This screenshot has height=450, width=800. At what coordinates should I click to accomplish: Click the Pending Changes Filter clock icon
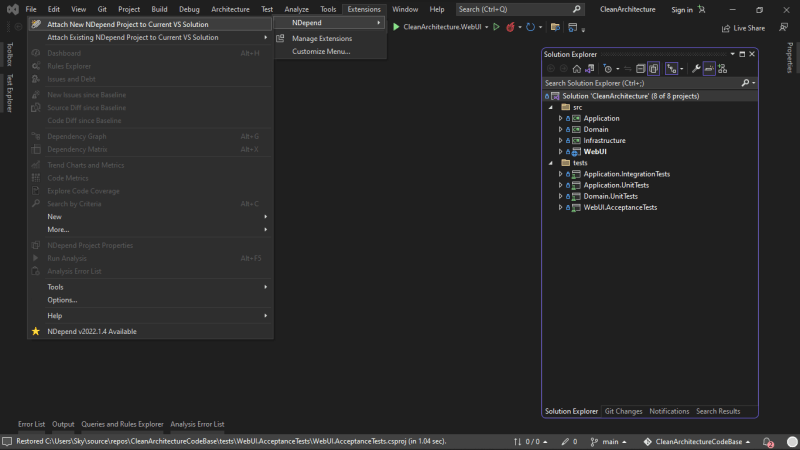pos(607,69)
